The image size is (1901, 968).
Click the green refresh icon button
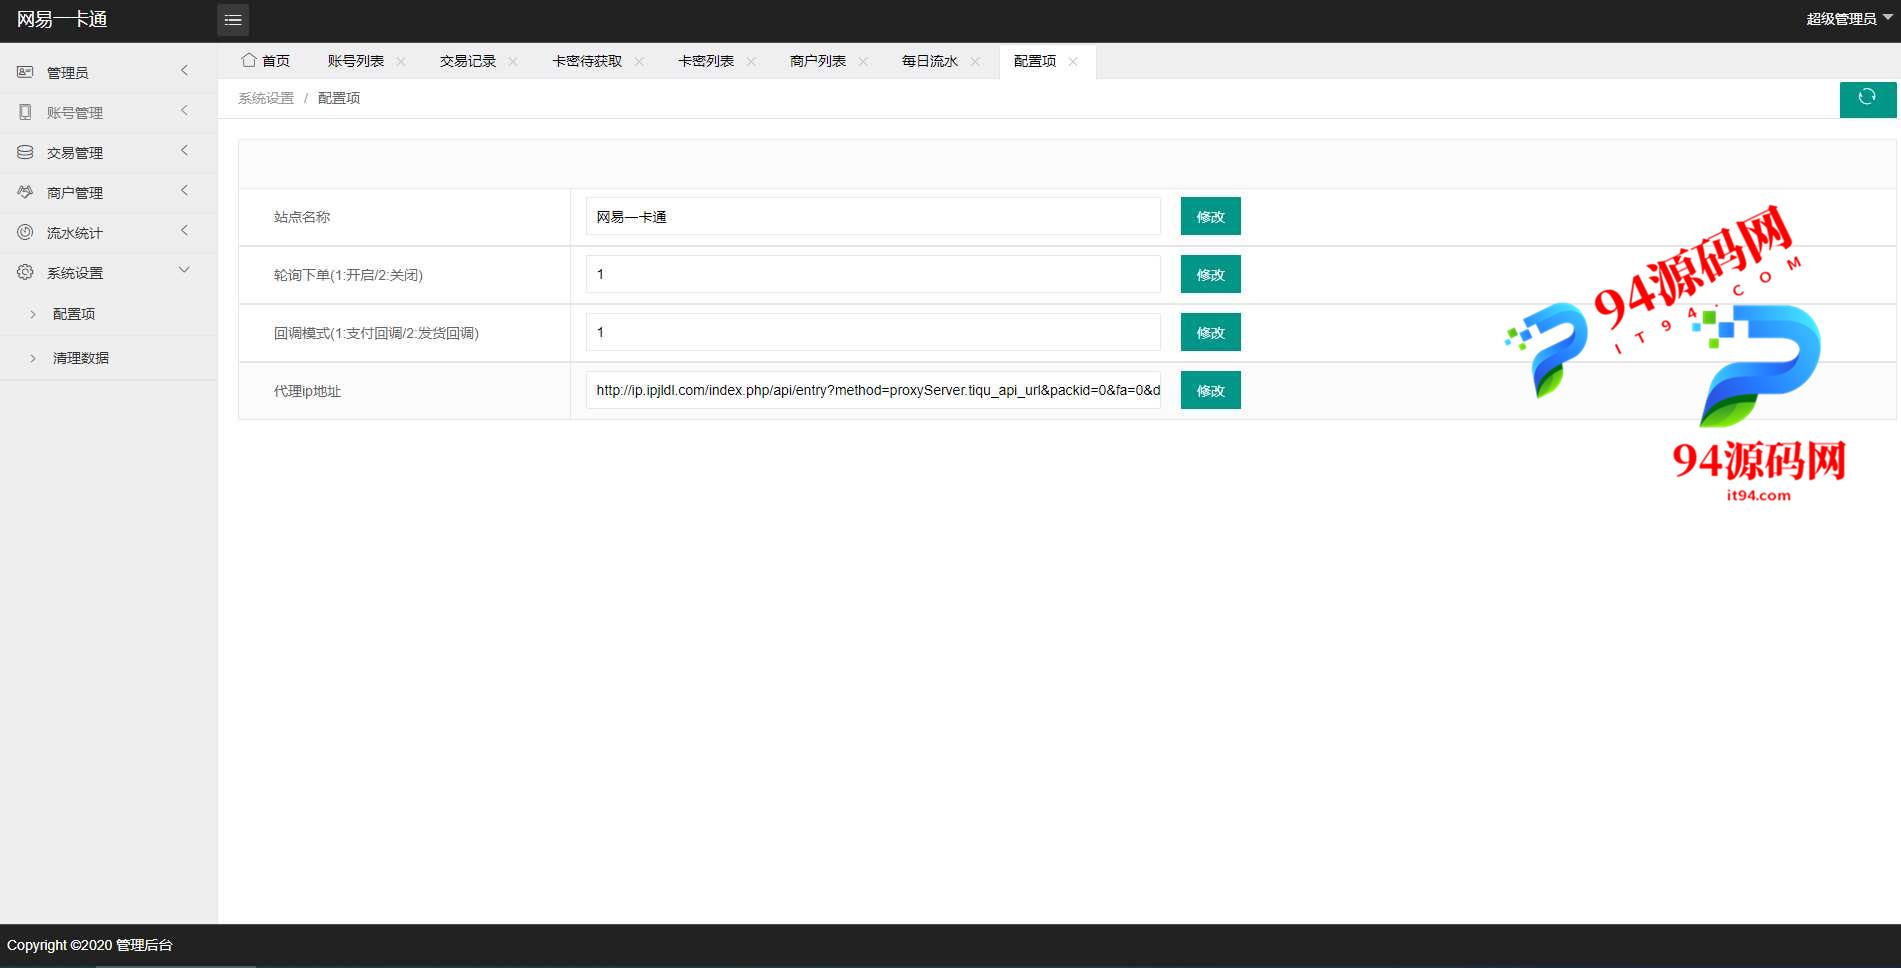(1867, 98)
